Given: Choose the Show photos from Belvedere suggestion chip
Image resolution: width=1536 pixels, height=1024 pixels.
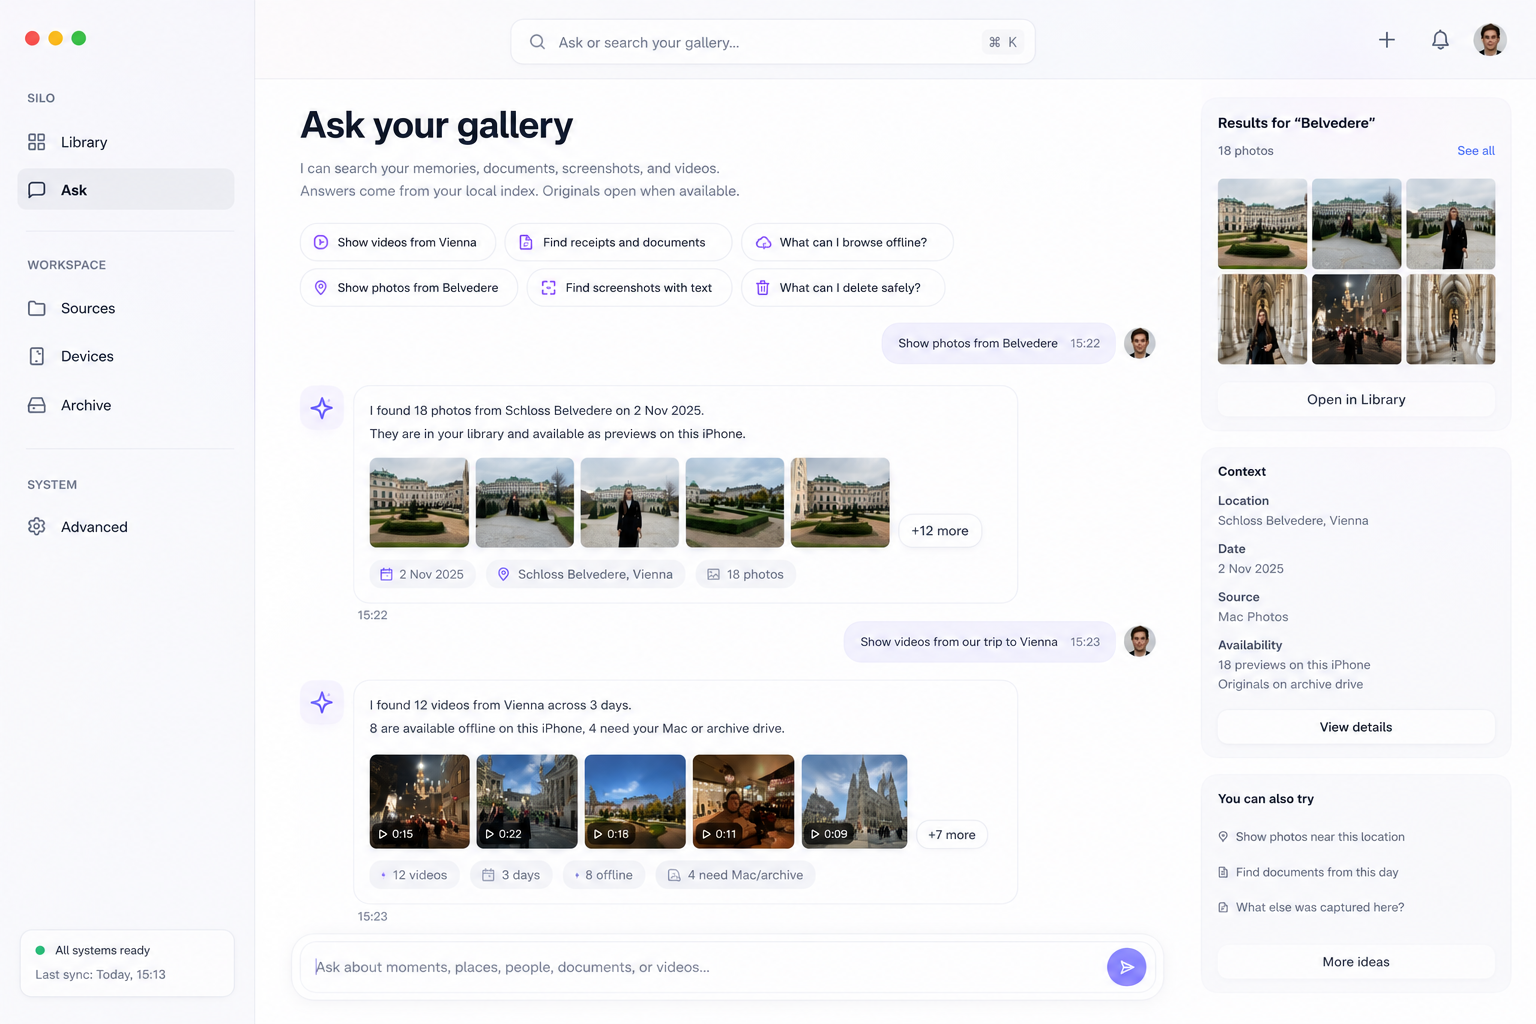Looking at the screenshot, I should tap(408, 287).
